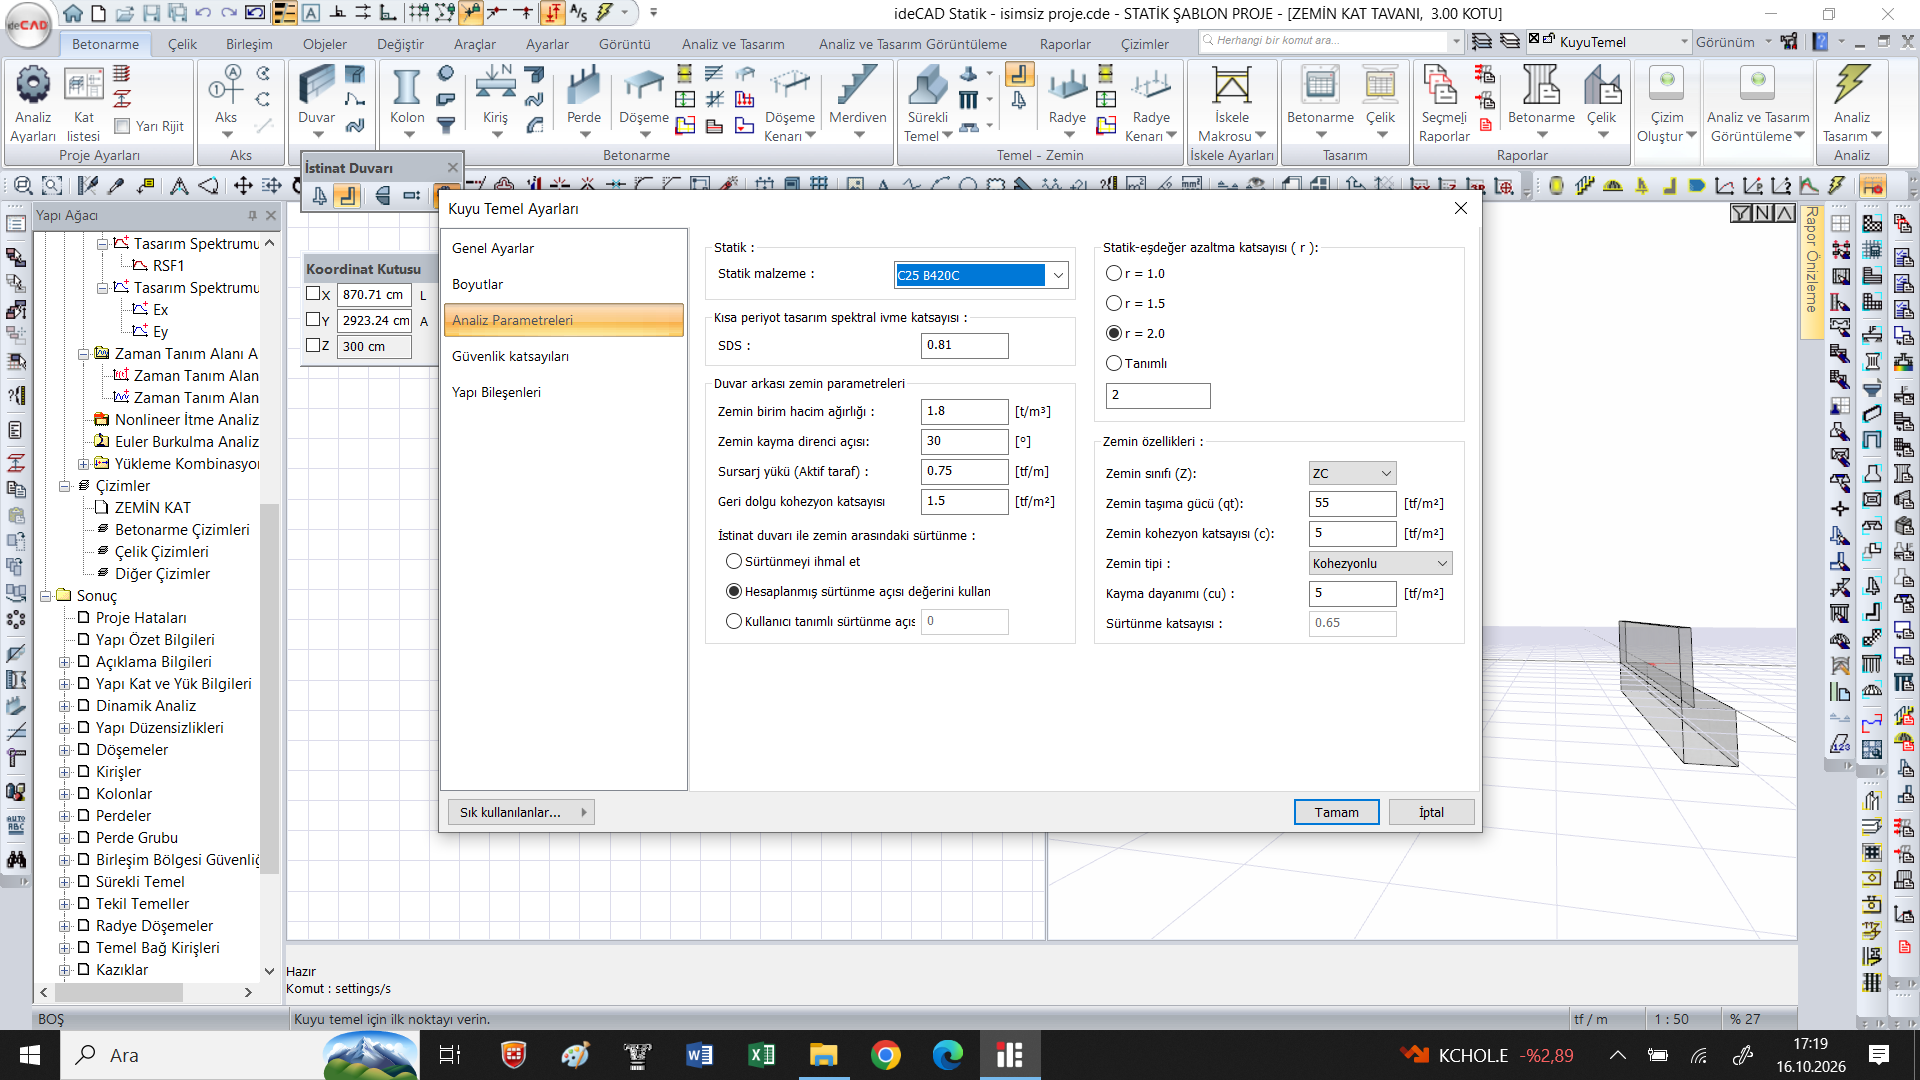This screenshot has width=1920, height=1080.
Task: Open the Sık kullanılanlar menu button
Action: click(521, 812)
